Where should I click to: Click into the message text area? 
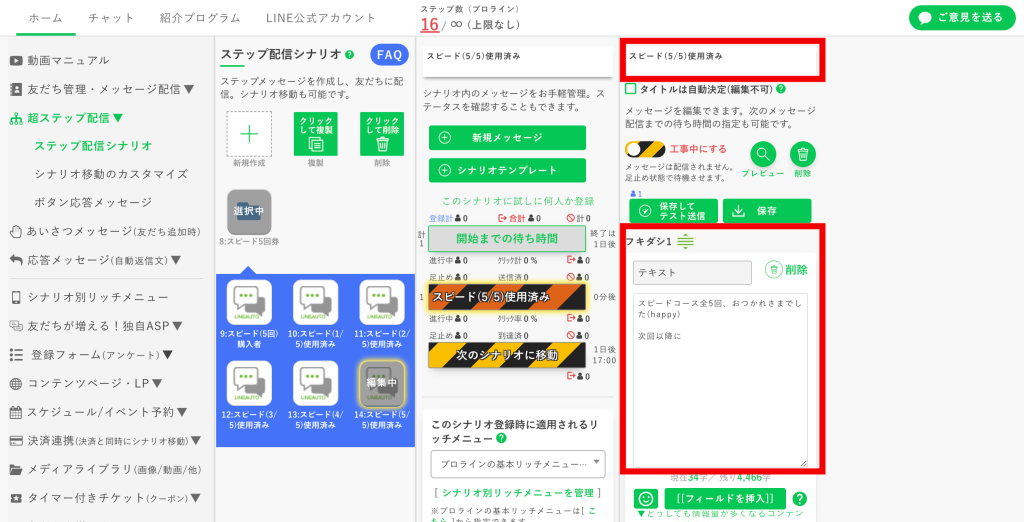720,380
